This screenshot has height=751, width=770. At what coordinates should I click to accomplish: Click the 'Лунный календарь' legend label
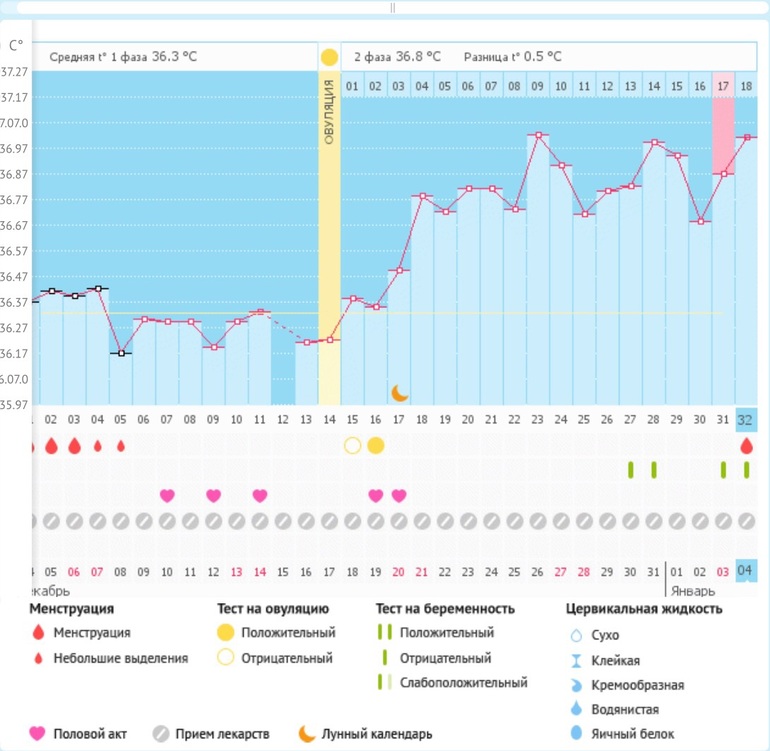click(377, 734)
